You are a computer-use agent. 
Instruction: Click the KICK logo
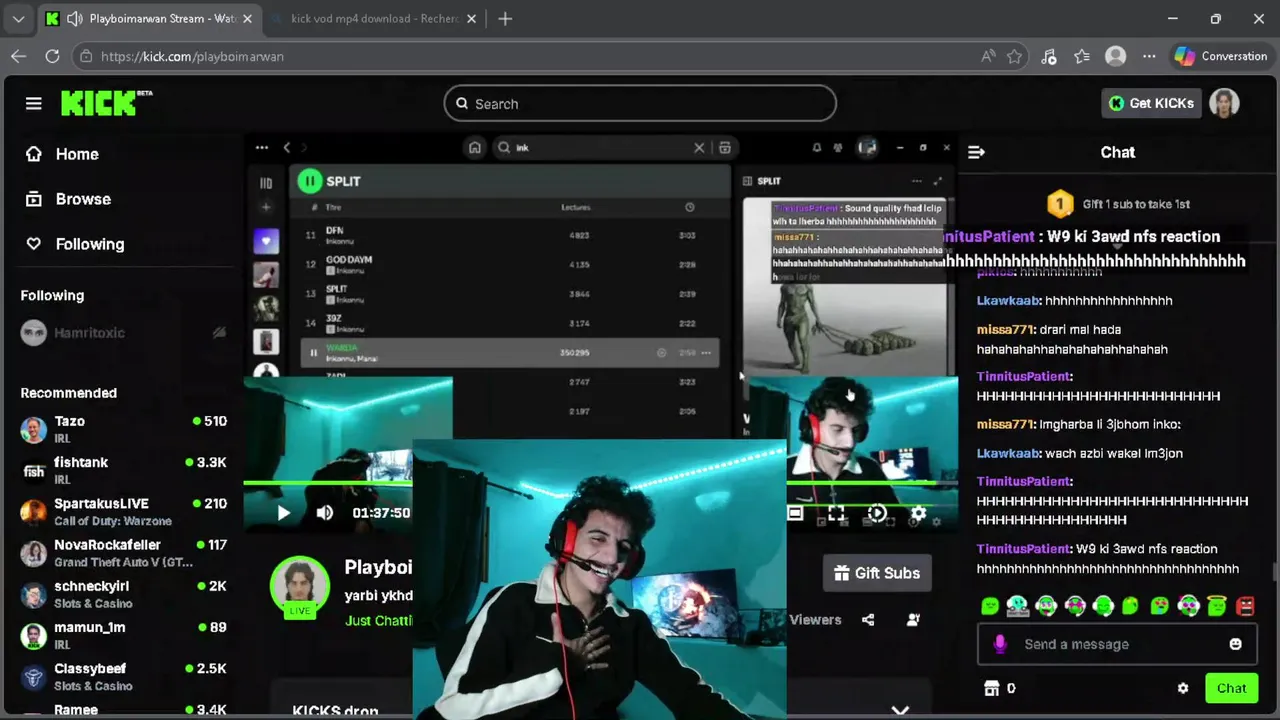[106, 103]
